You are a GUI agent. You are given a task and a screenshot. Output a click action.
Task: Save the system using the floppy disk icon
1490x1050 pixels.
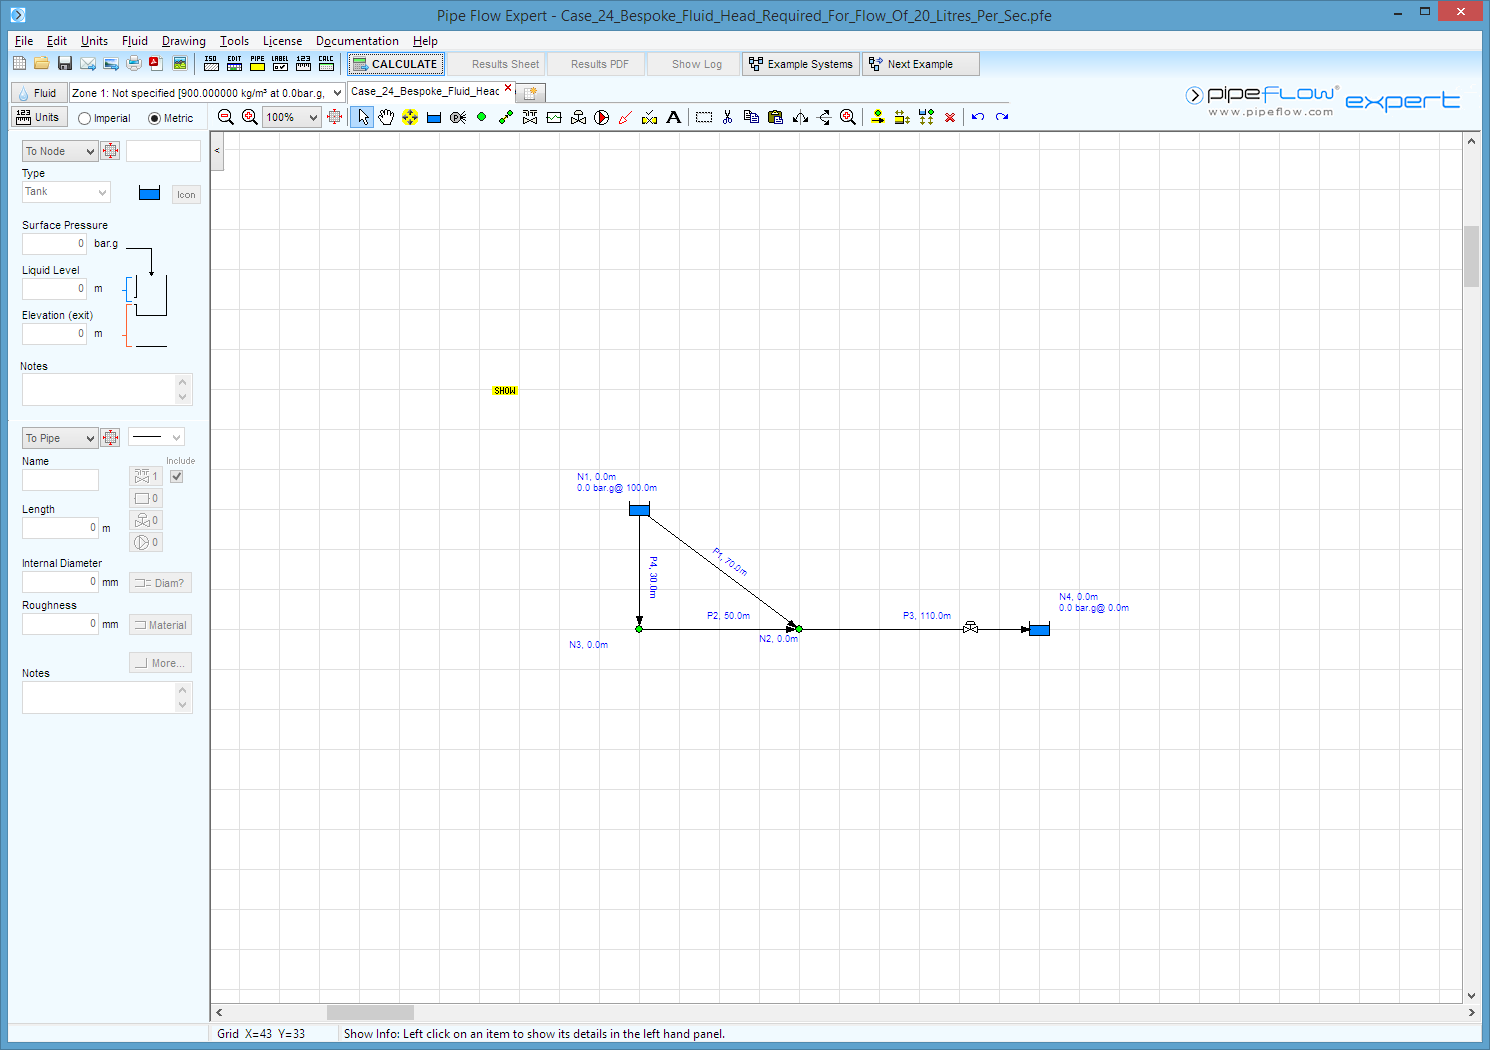(65, 63)
